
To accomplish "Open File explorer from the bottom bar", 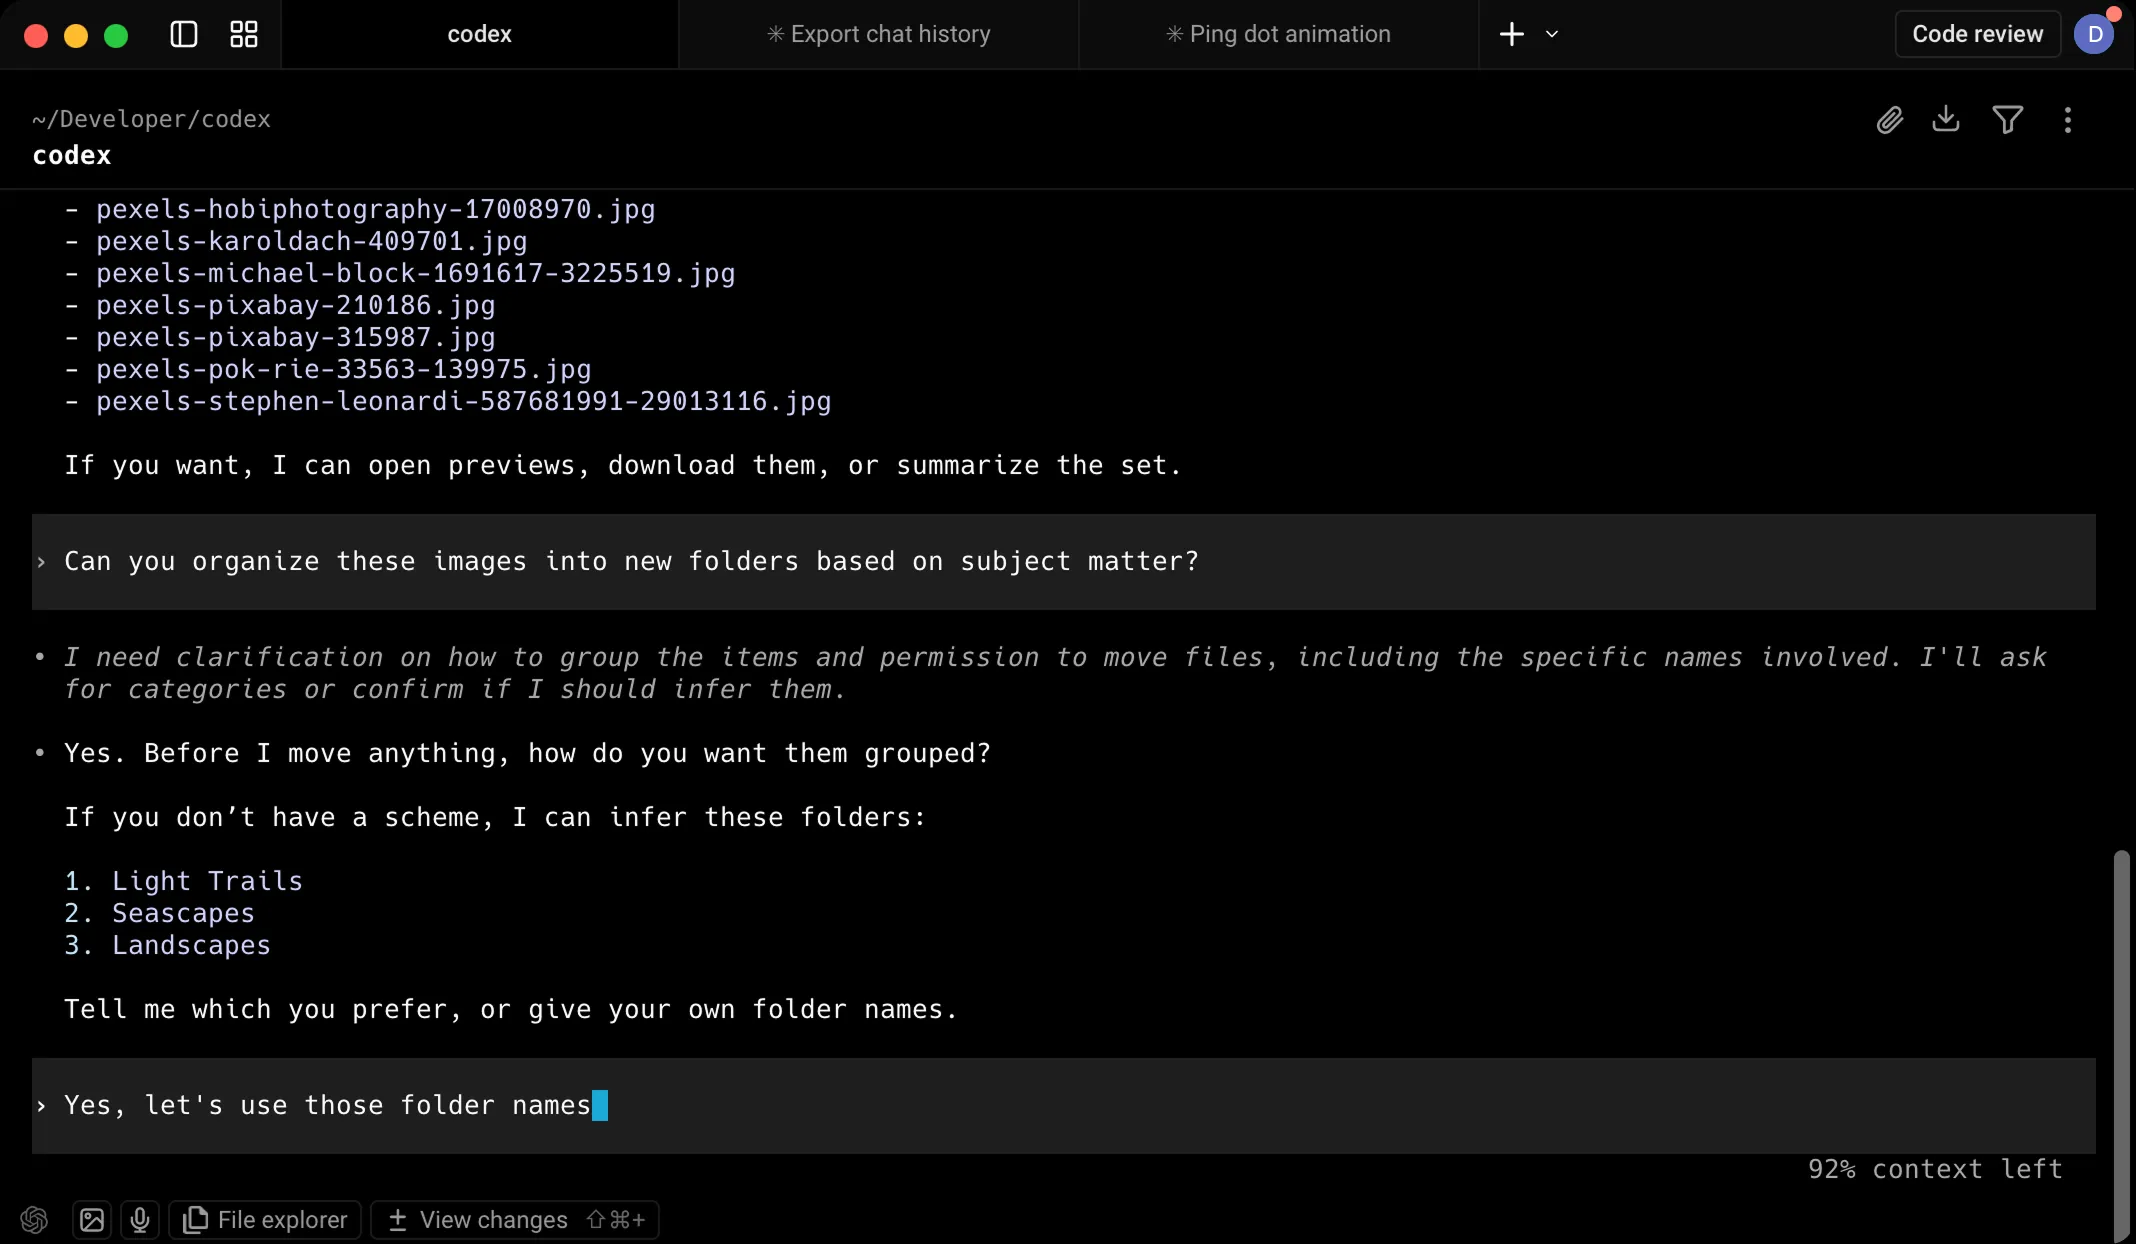I will coord(264,1219).
